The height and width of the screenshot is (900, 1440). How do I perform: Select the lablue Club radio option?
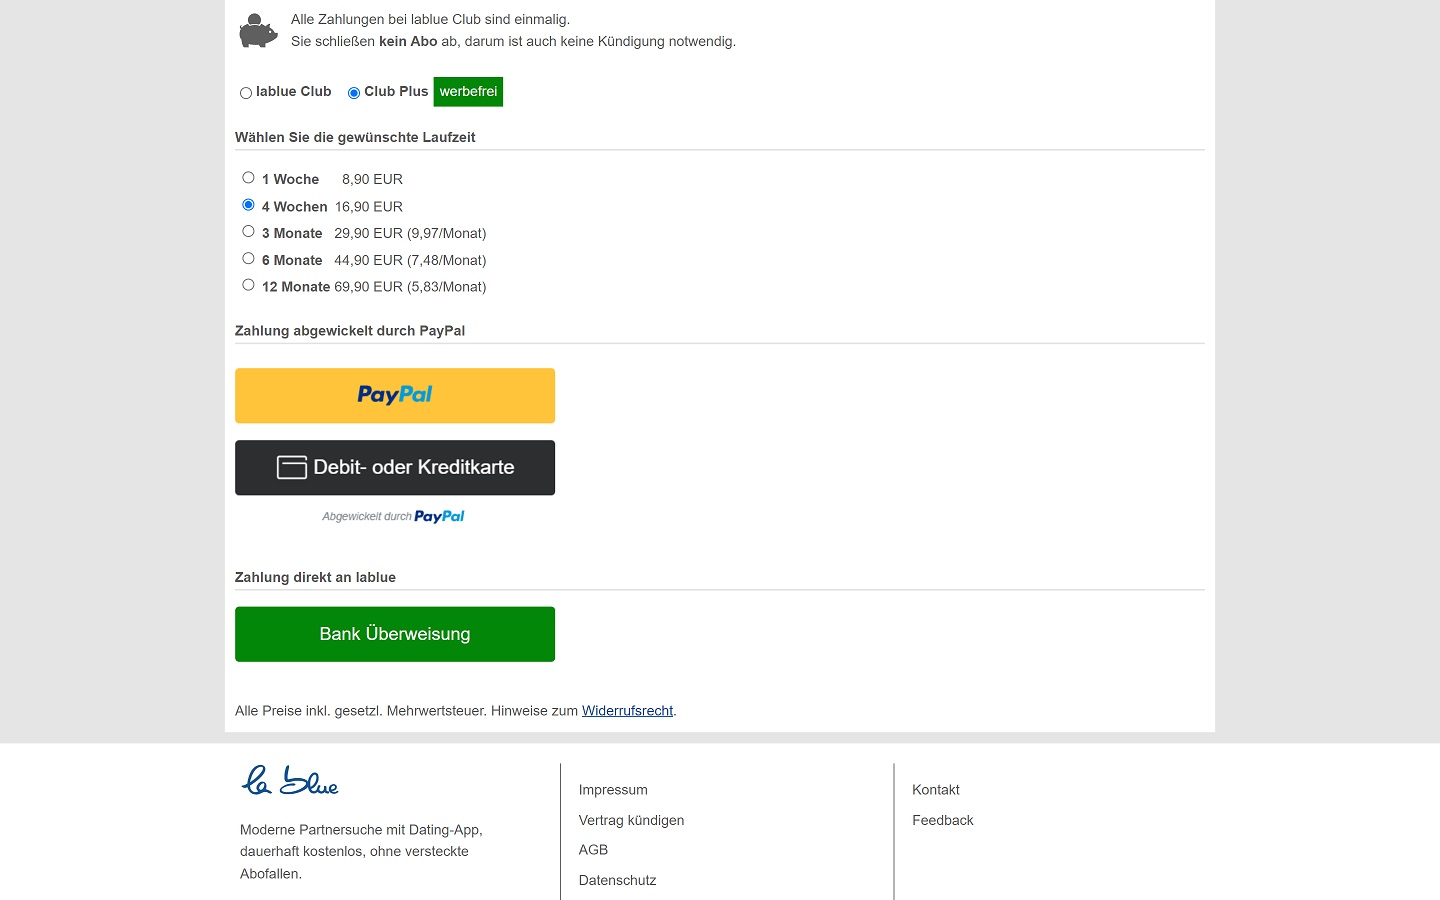tap(246, 93)
